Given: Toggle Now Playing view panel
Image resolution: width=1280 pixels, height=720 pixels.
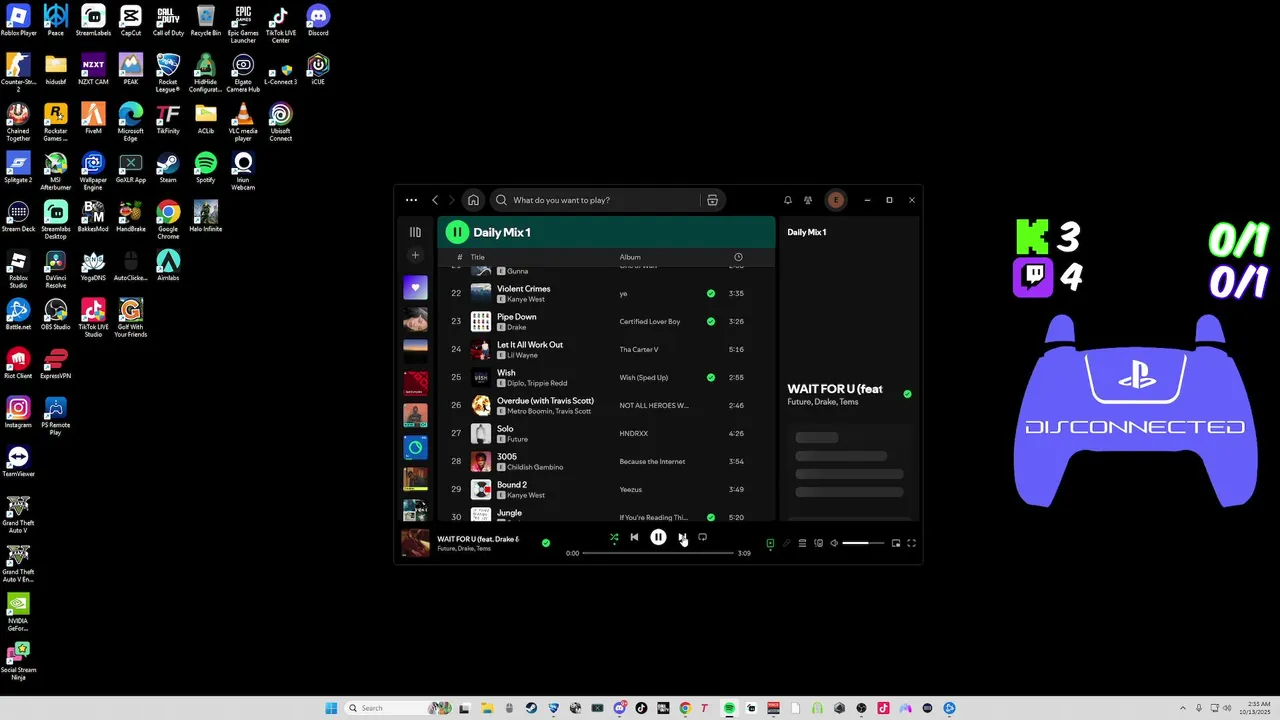Looking at the screenshot, I should [x=770, y=543].
